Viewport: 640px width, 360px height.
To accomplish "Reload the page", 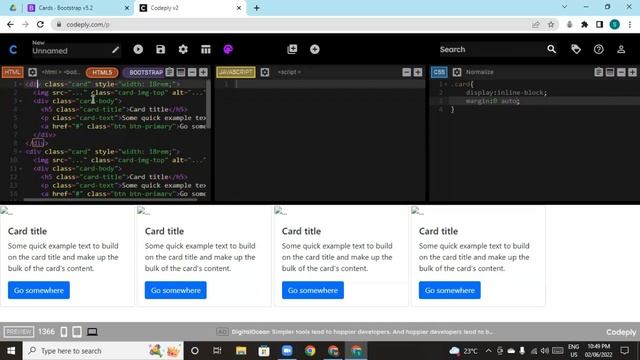I will click(x=40, y=24).
